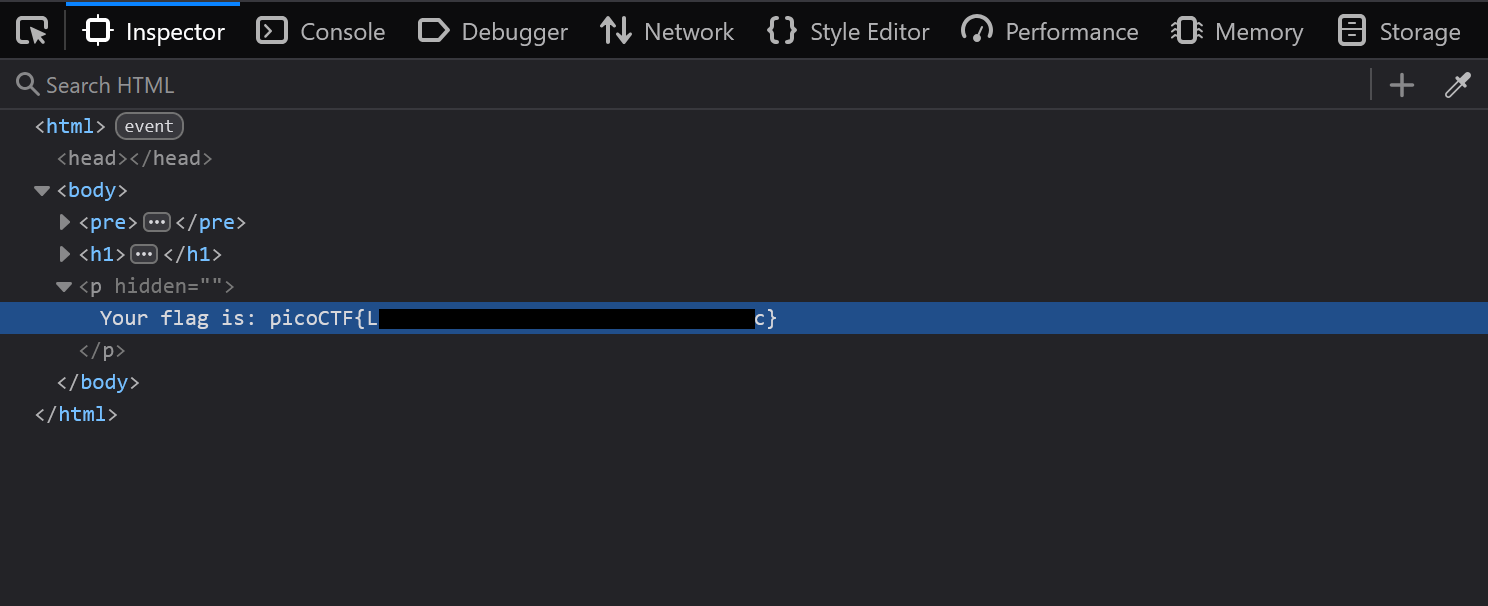Expand the h1 element node

[x=64, y=254]
